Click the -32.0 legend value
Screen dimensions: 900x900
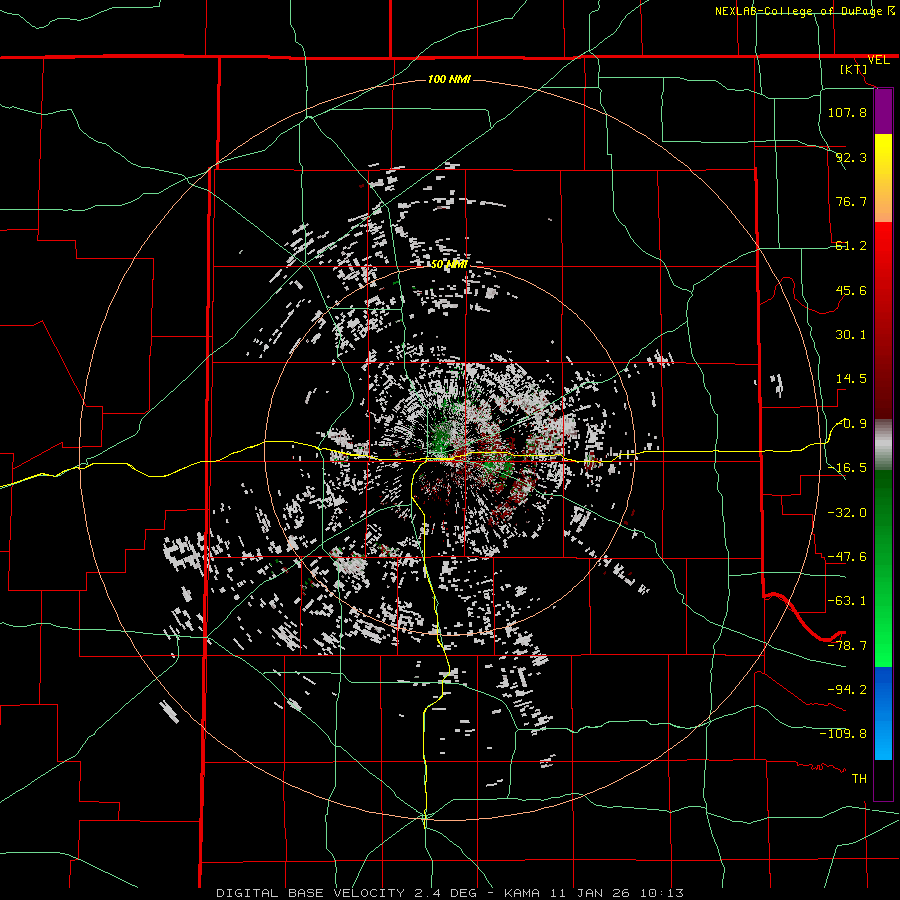(847, 513)
